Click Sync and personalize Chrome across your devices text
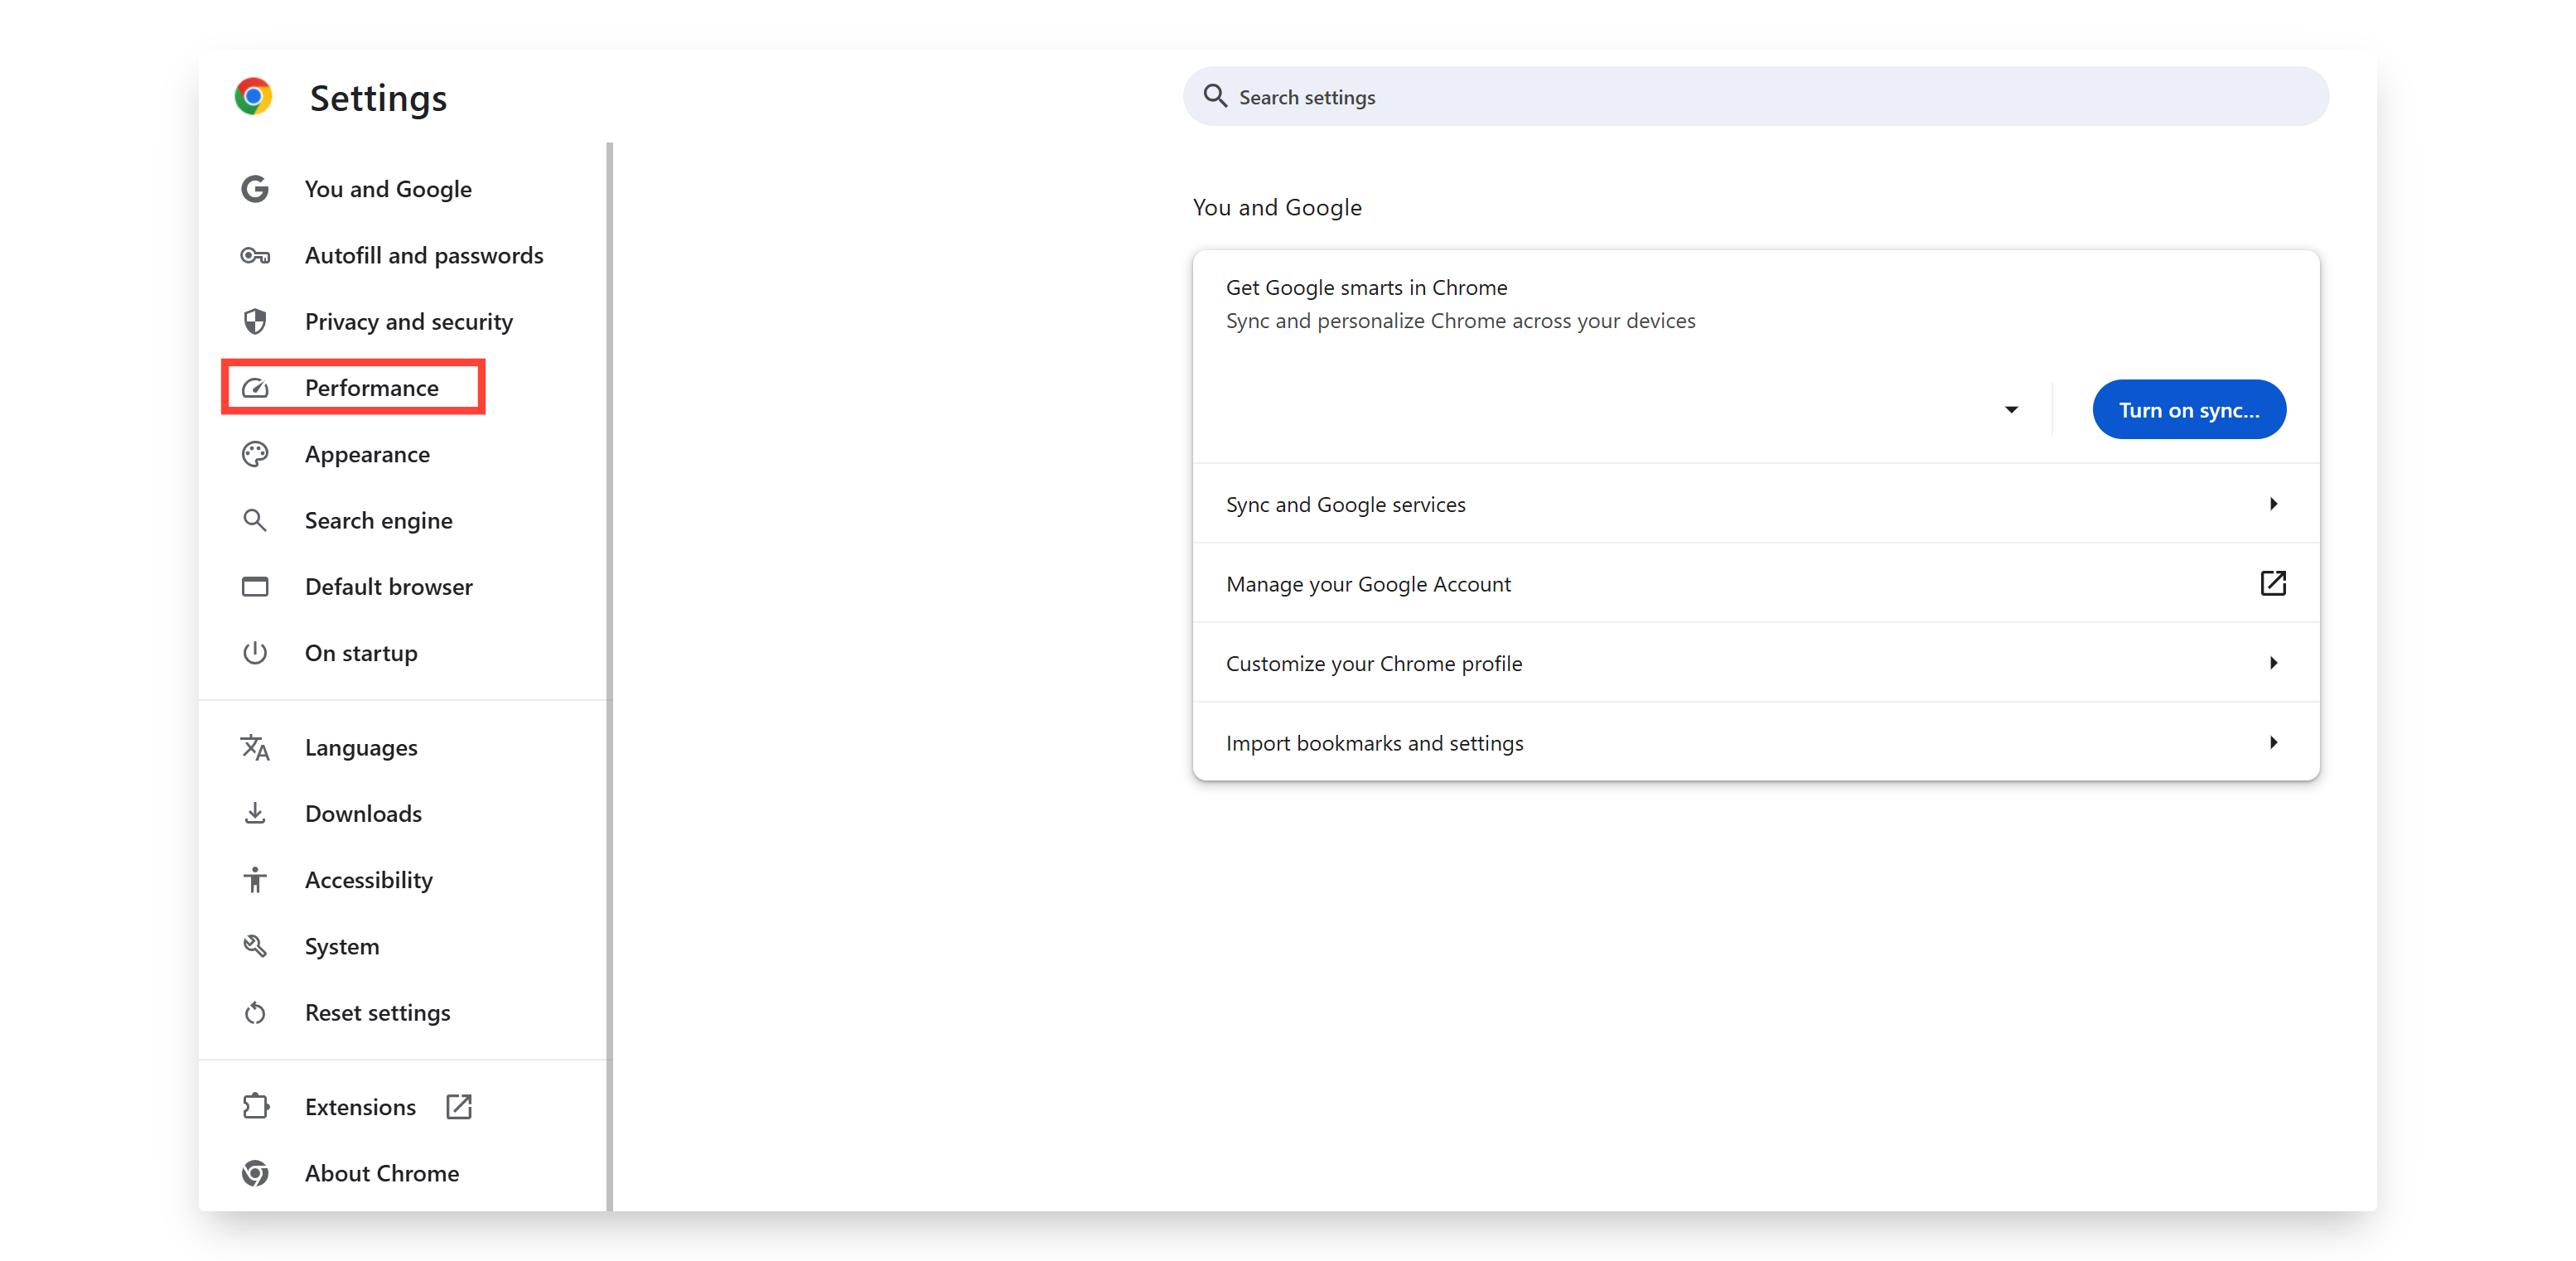Screen dimensions: 2576x1261 [x=1460, y=321]
